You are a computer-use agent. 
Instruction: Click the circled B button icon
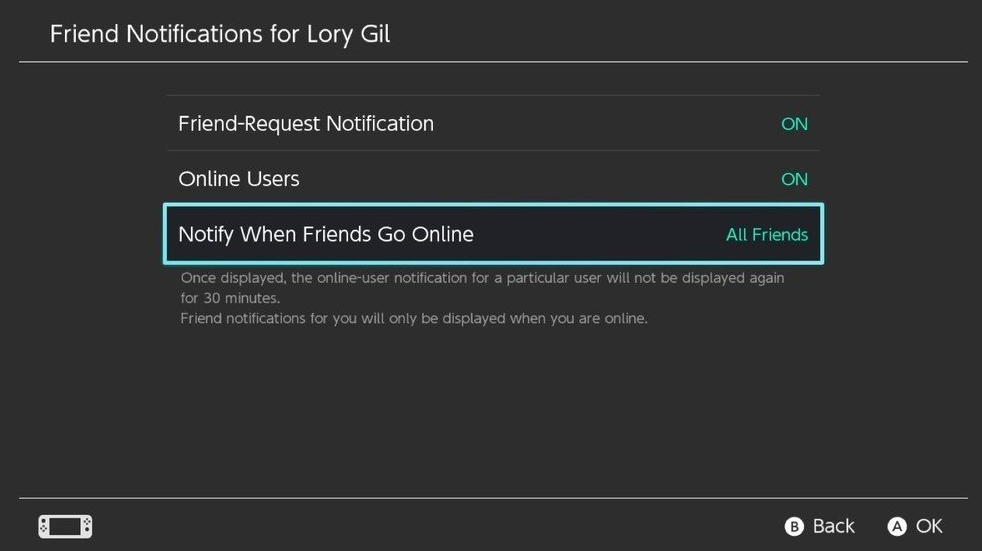tap(793, 527)
